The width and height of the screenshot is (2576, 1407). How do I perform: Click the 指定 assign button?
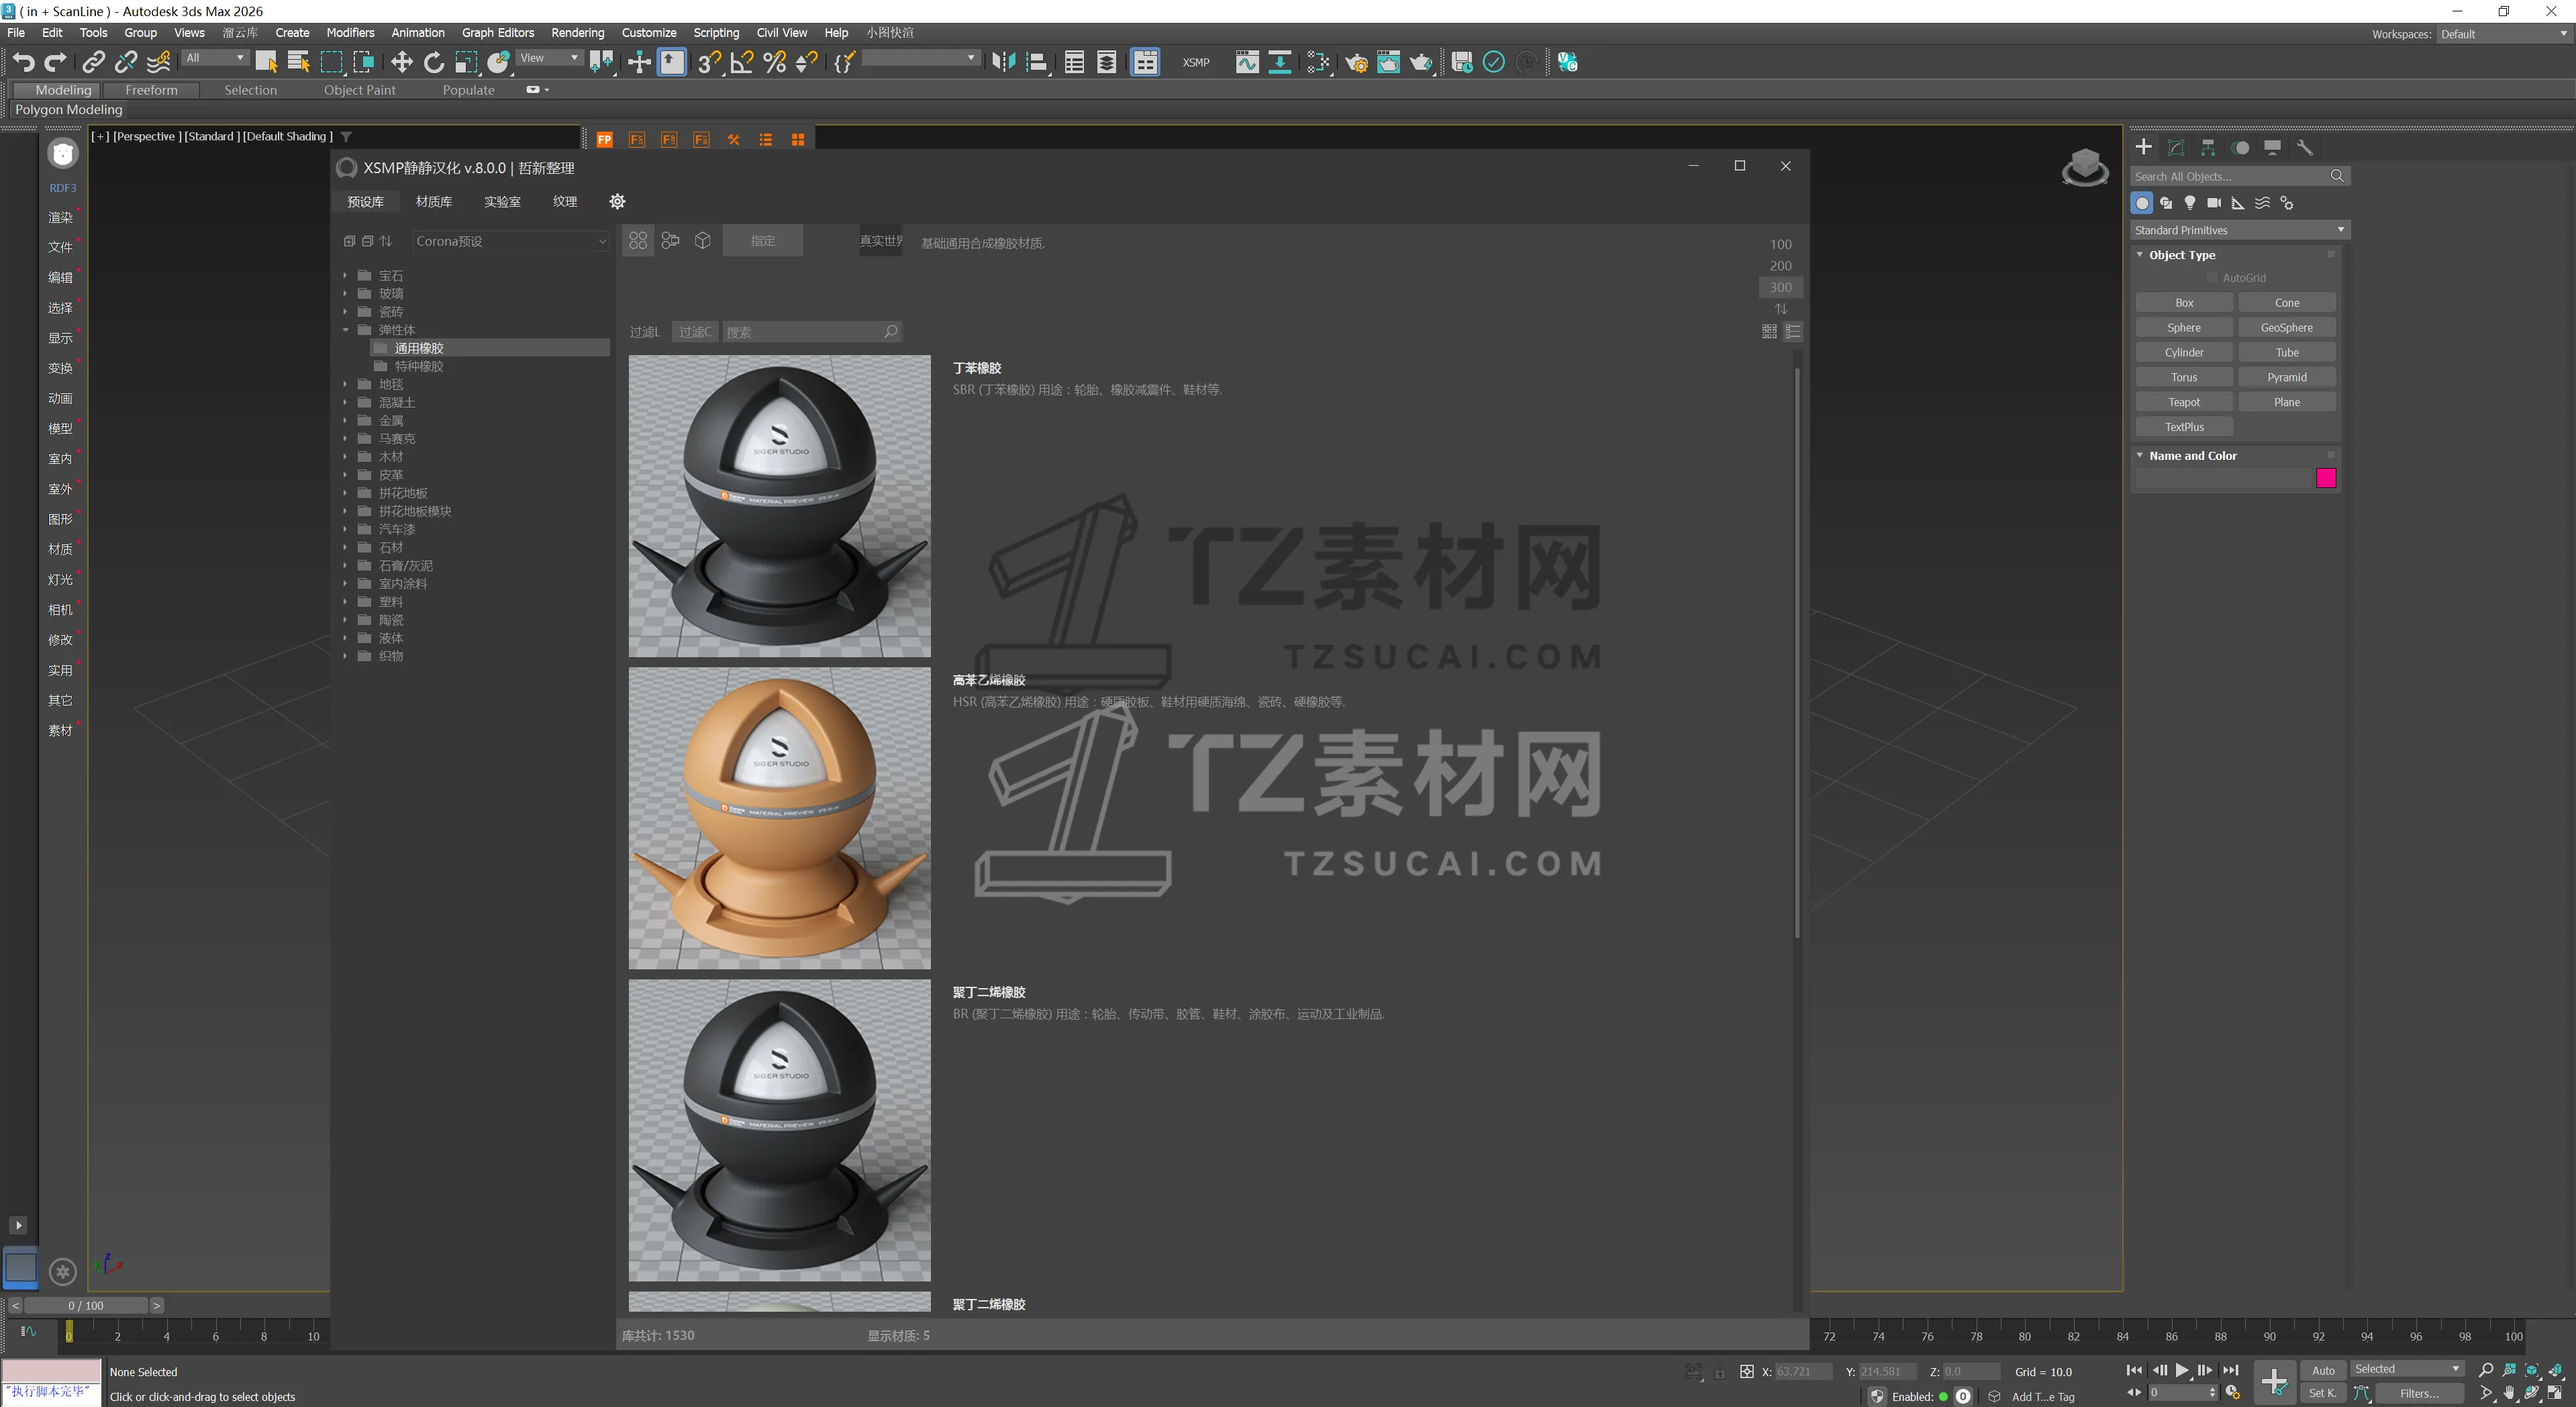tap(762, 241)
